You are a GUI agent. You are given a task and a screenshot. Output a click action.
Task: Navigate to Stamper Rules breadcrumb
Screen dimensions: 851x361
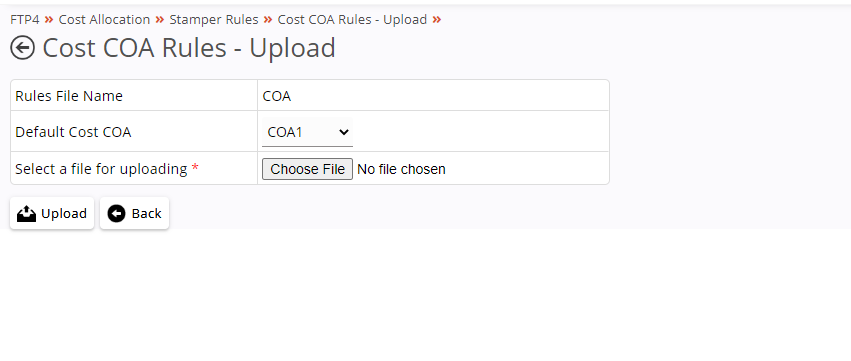pos(214,20)
